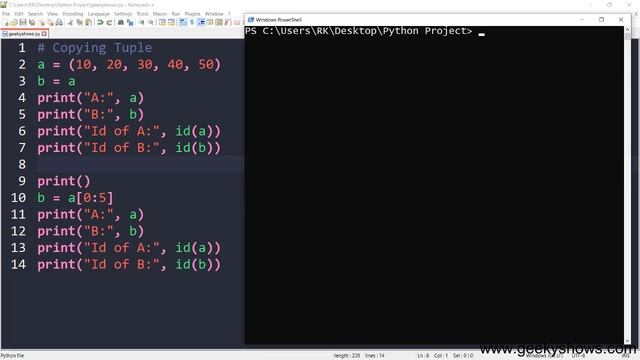Toggle the Indent Guide toolbar icon
Screen dimensions: 640x360
click(202, 22)
